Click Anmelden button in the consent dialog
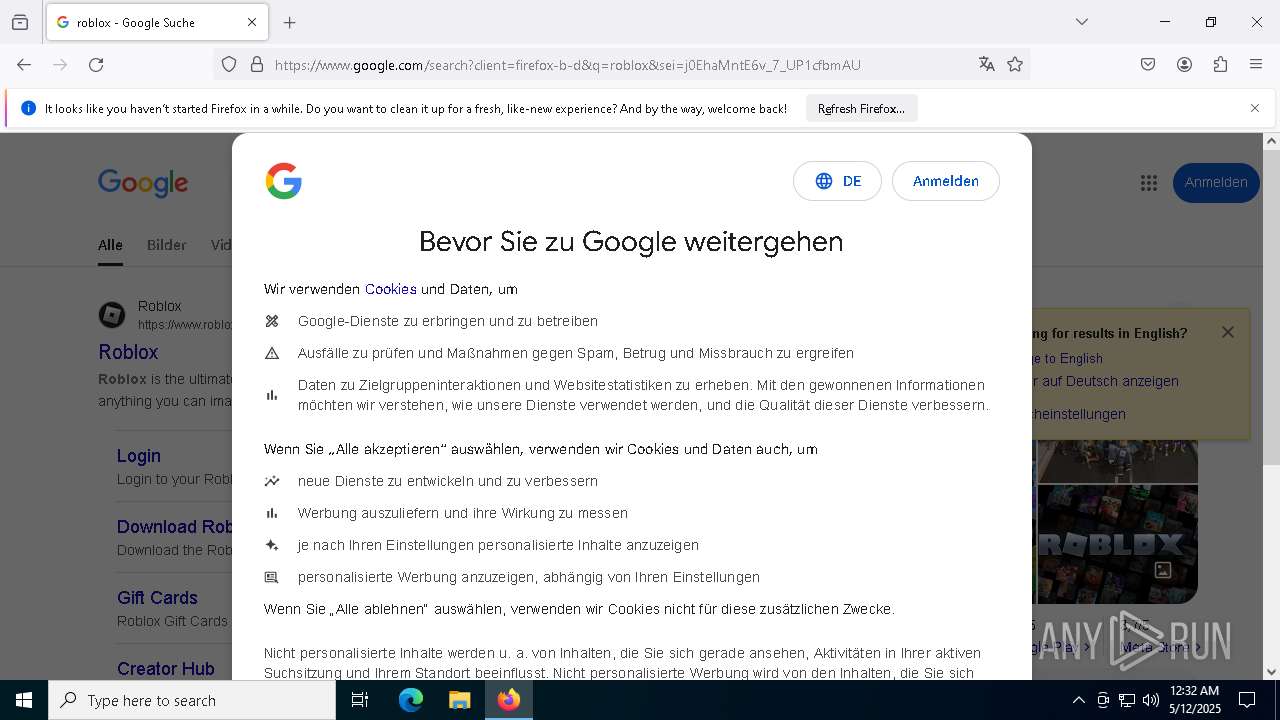1280x720 pixels. click(946, 181)
